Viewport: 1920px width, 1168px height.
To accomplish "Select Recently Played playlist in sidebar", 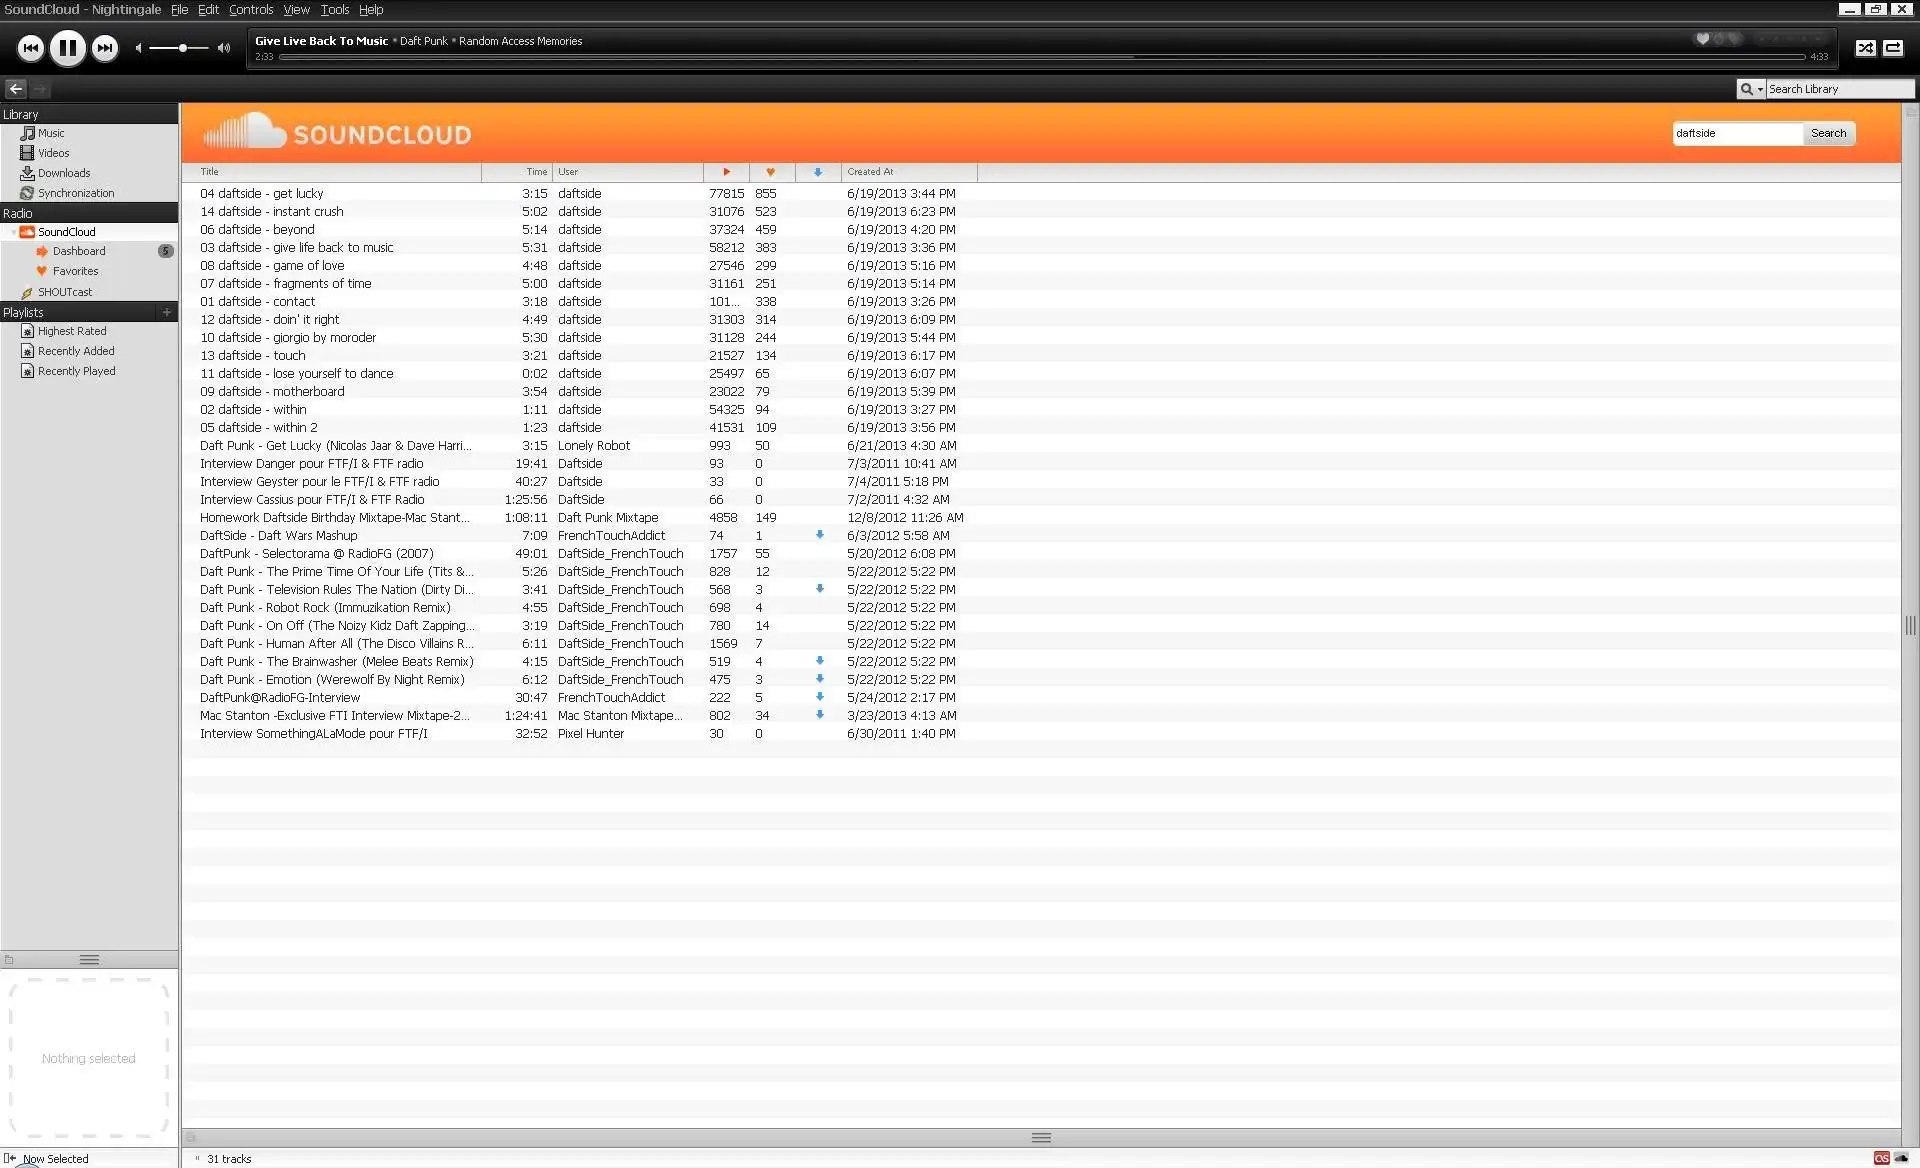I will click(74, 370).
